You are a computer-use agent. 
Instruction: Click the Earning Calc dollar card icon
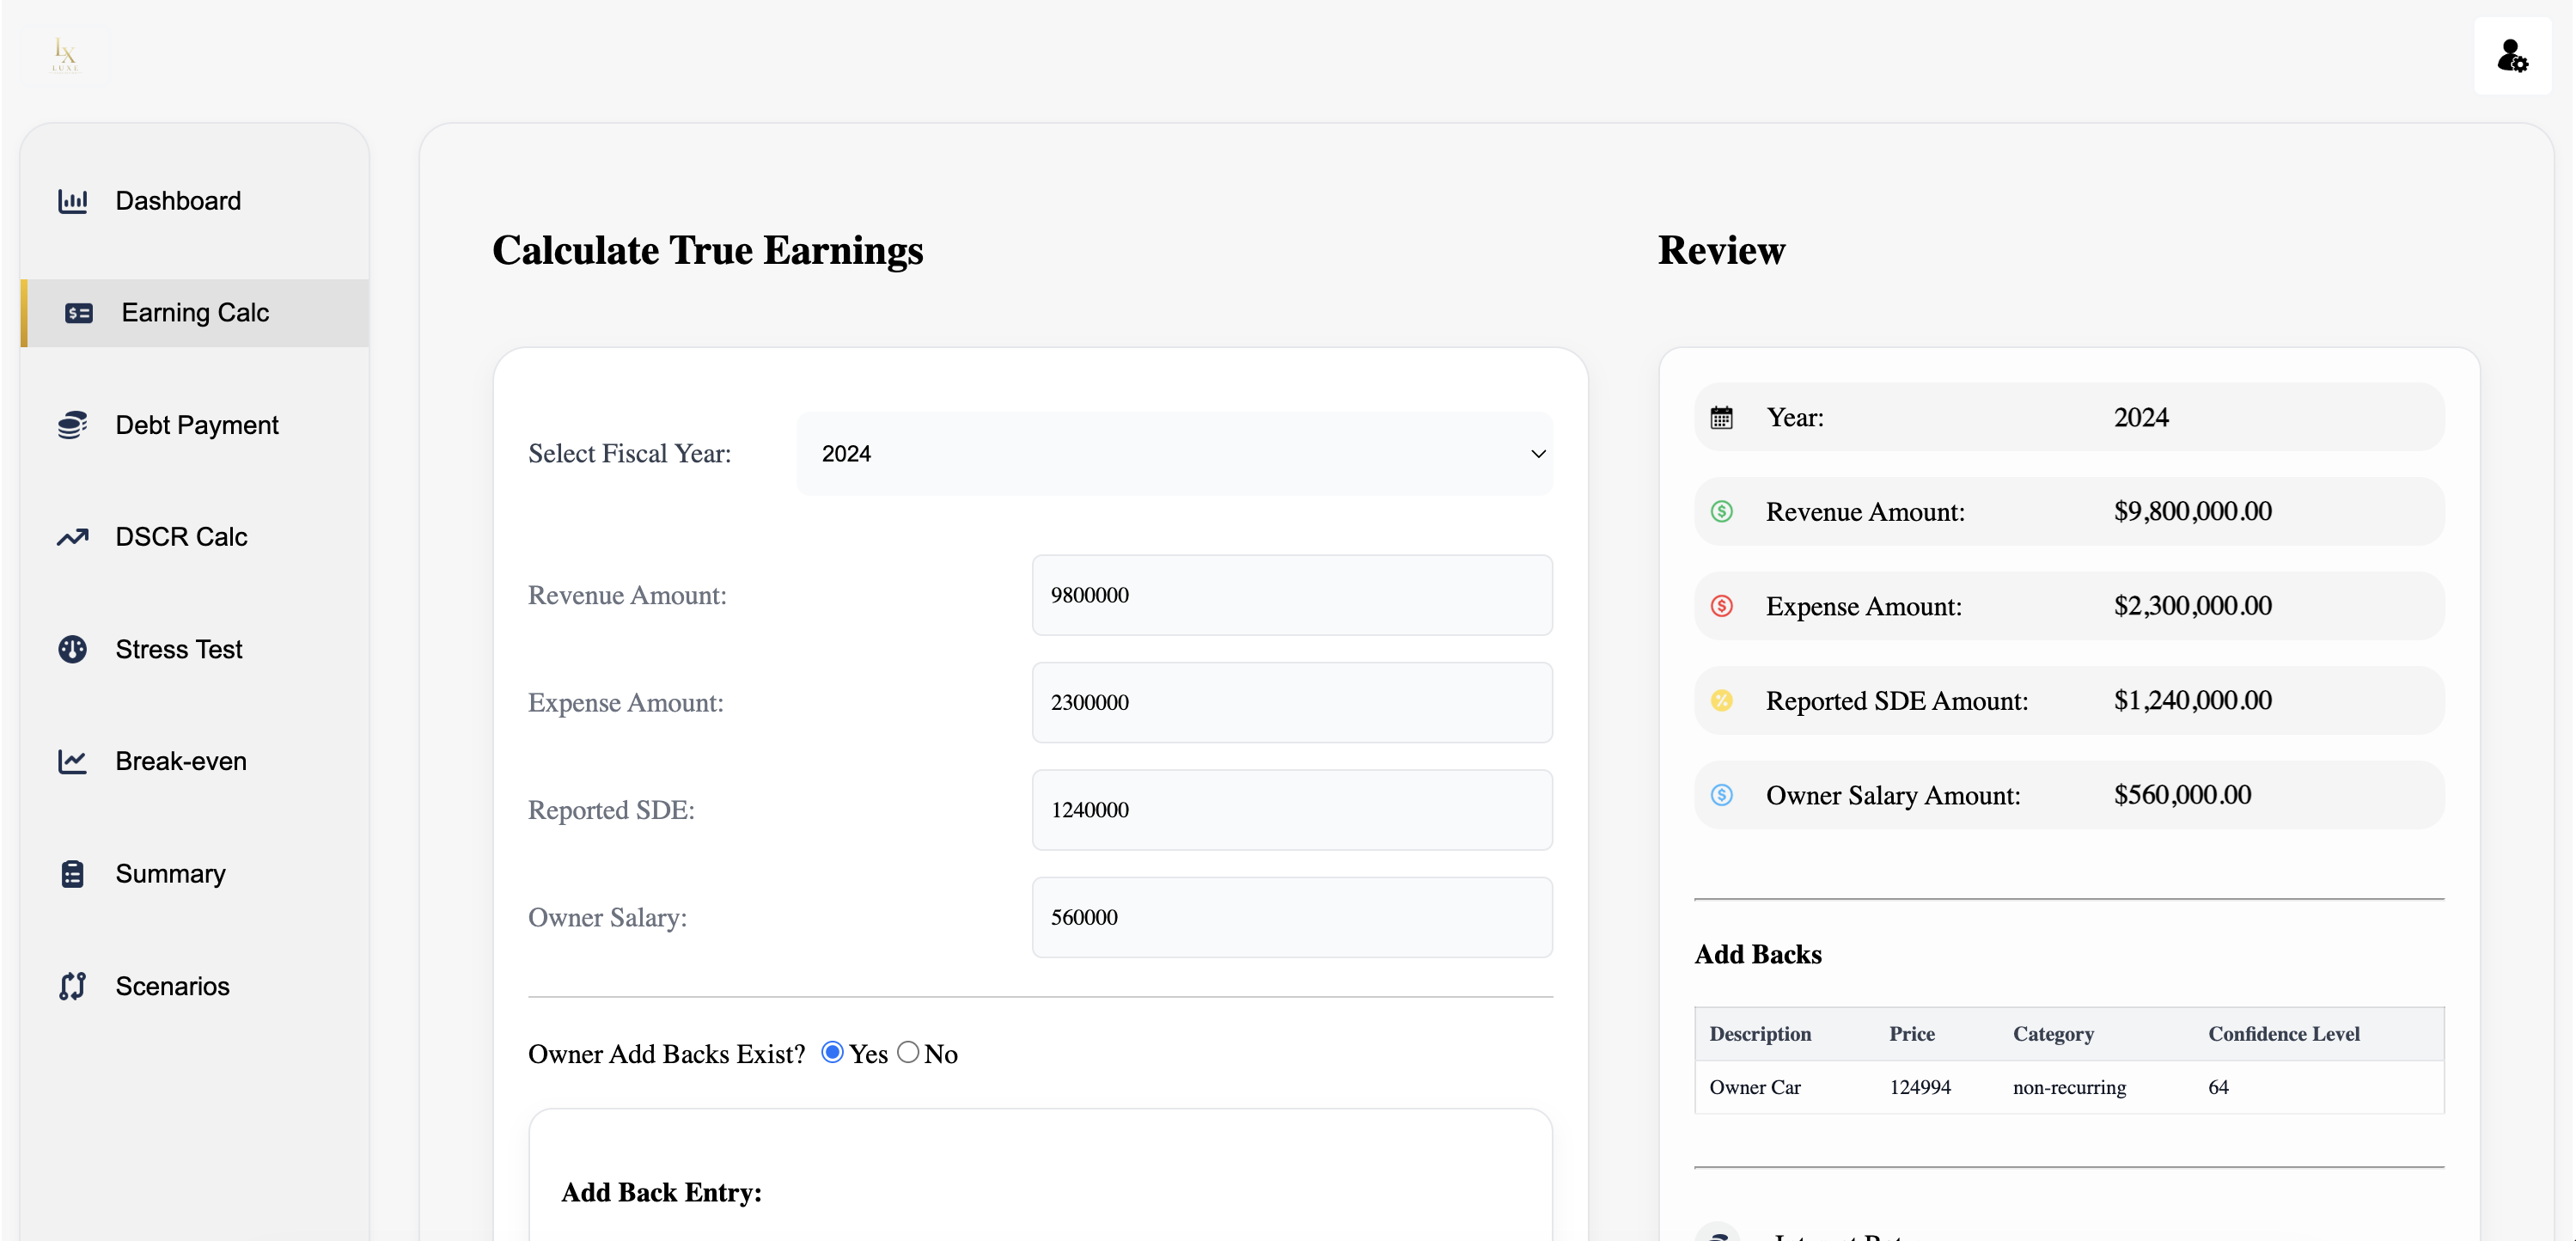79,313
